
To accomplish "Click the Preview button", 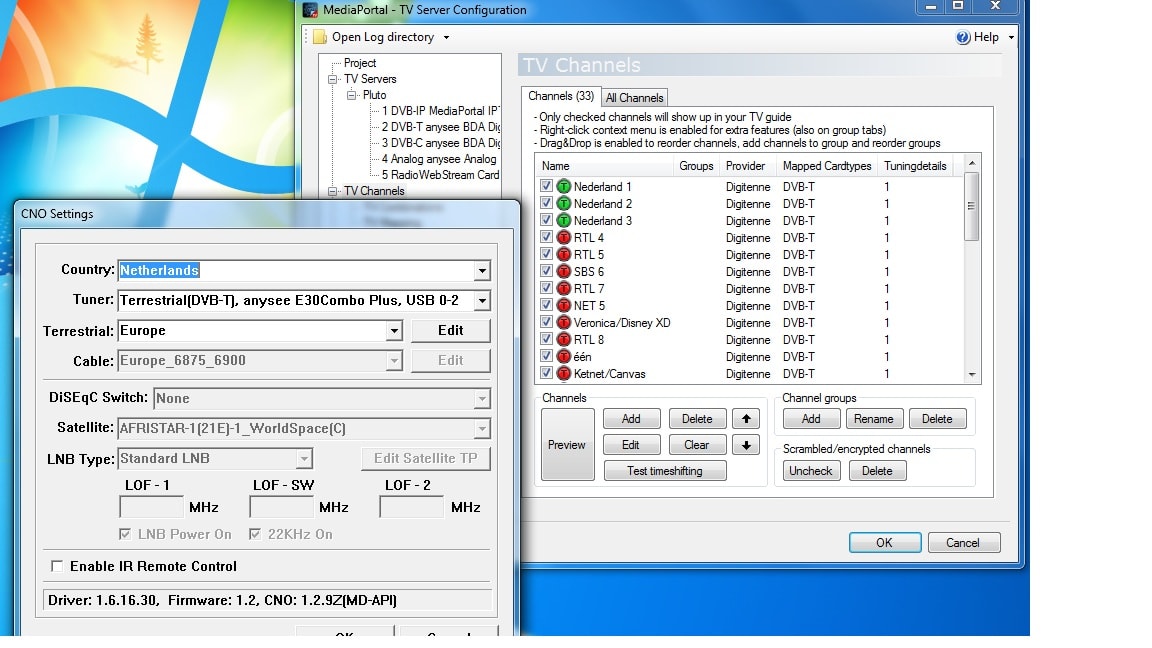I will point(567,444).
